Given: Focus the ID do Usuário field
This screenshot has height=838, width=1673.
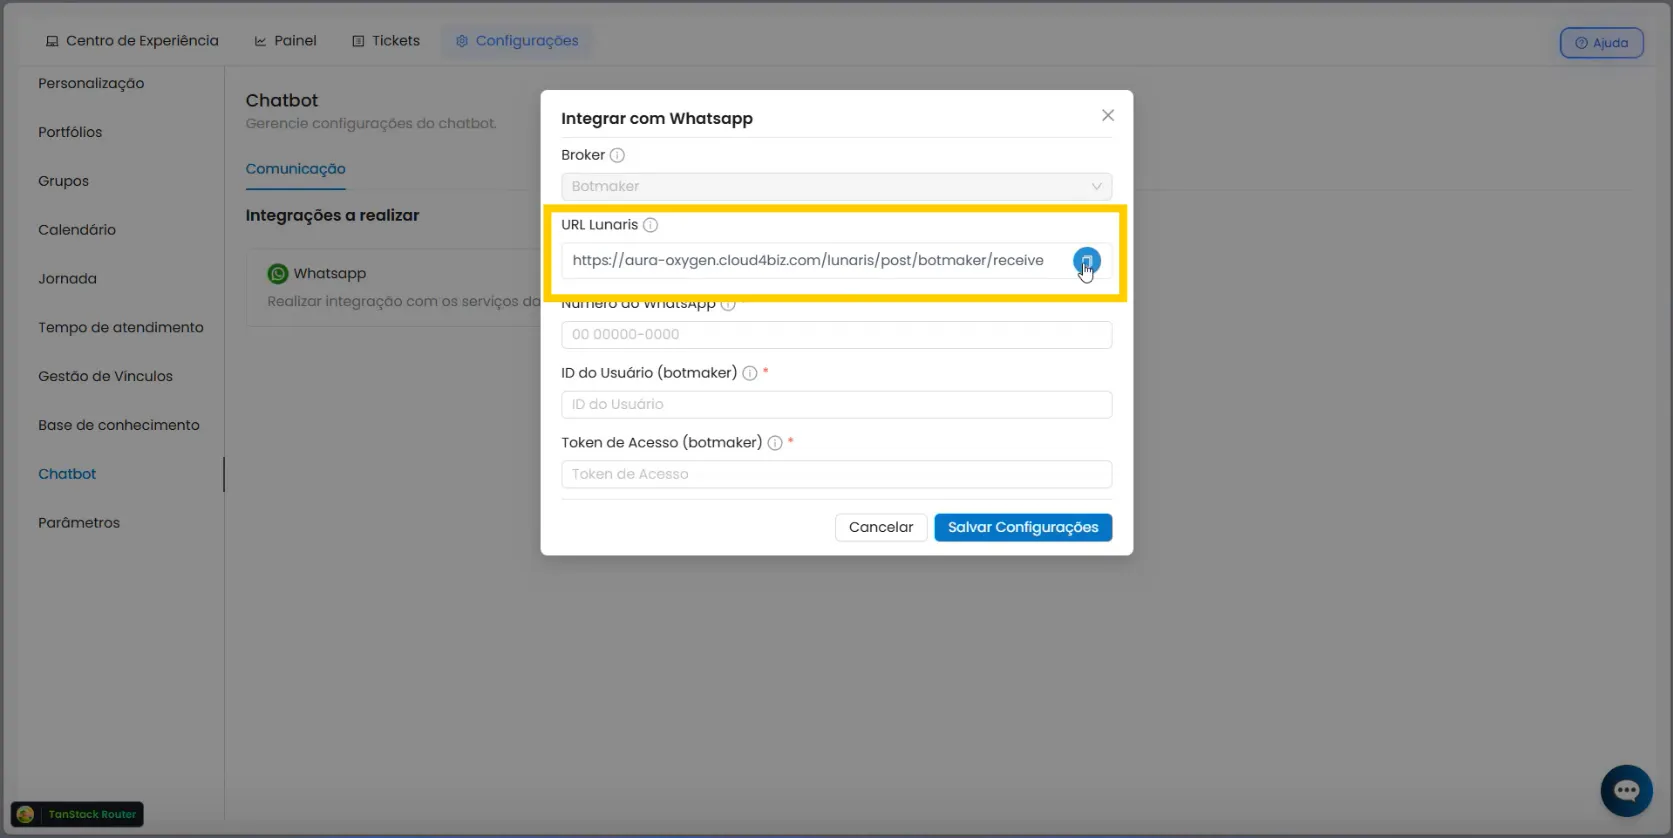Looking at the screenshot, I should (836, 405).
